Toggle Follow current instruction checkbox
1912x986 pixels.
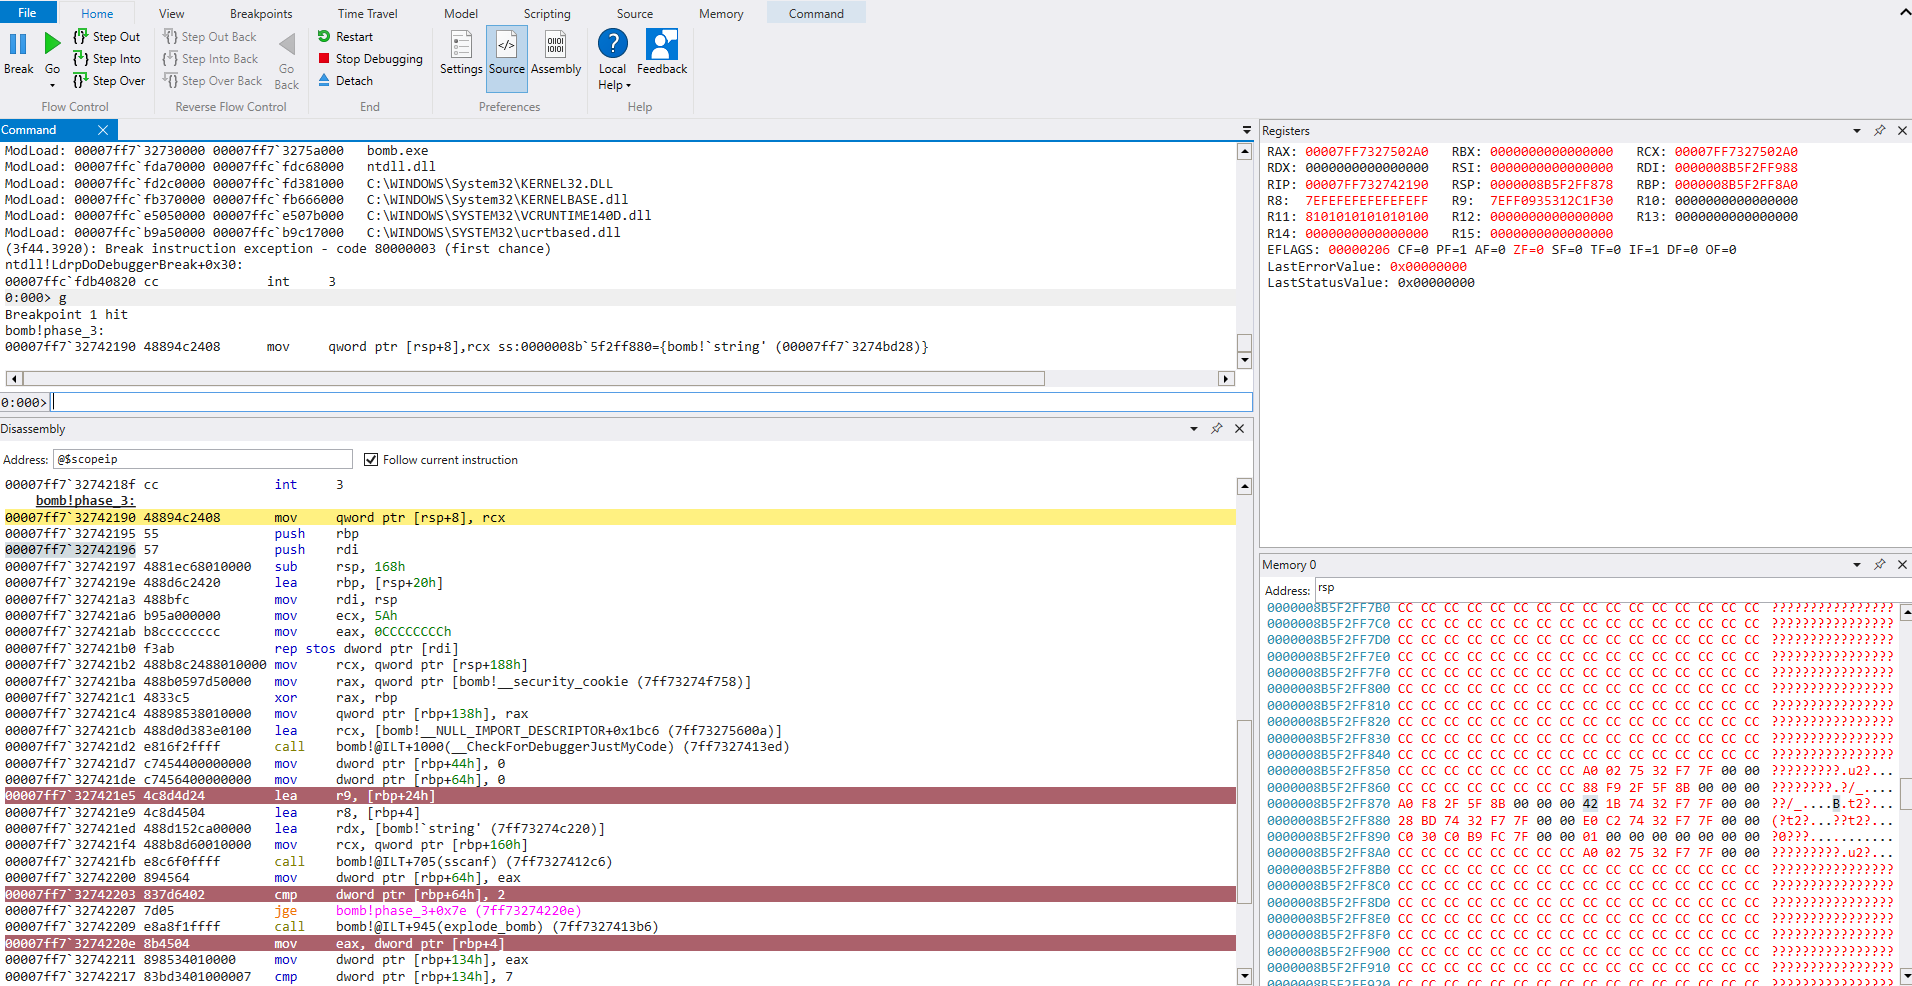(371, 460)
